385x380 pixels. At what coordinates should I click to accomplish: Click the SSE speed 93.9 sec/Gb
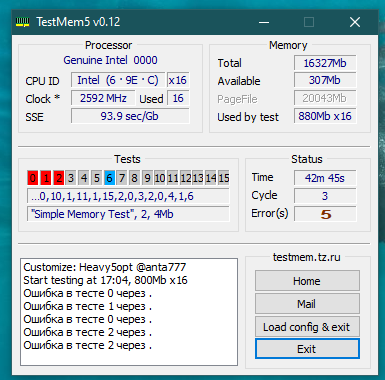click(130, 116)
